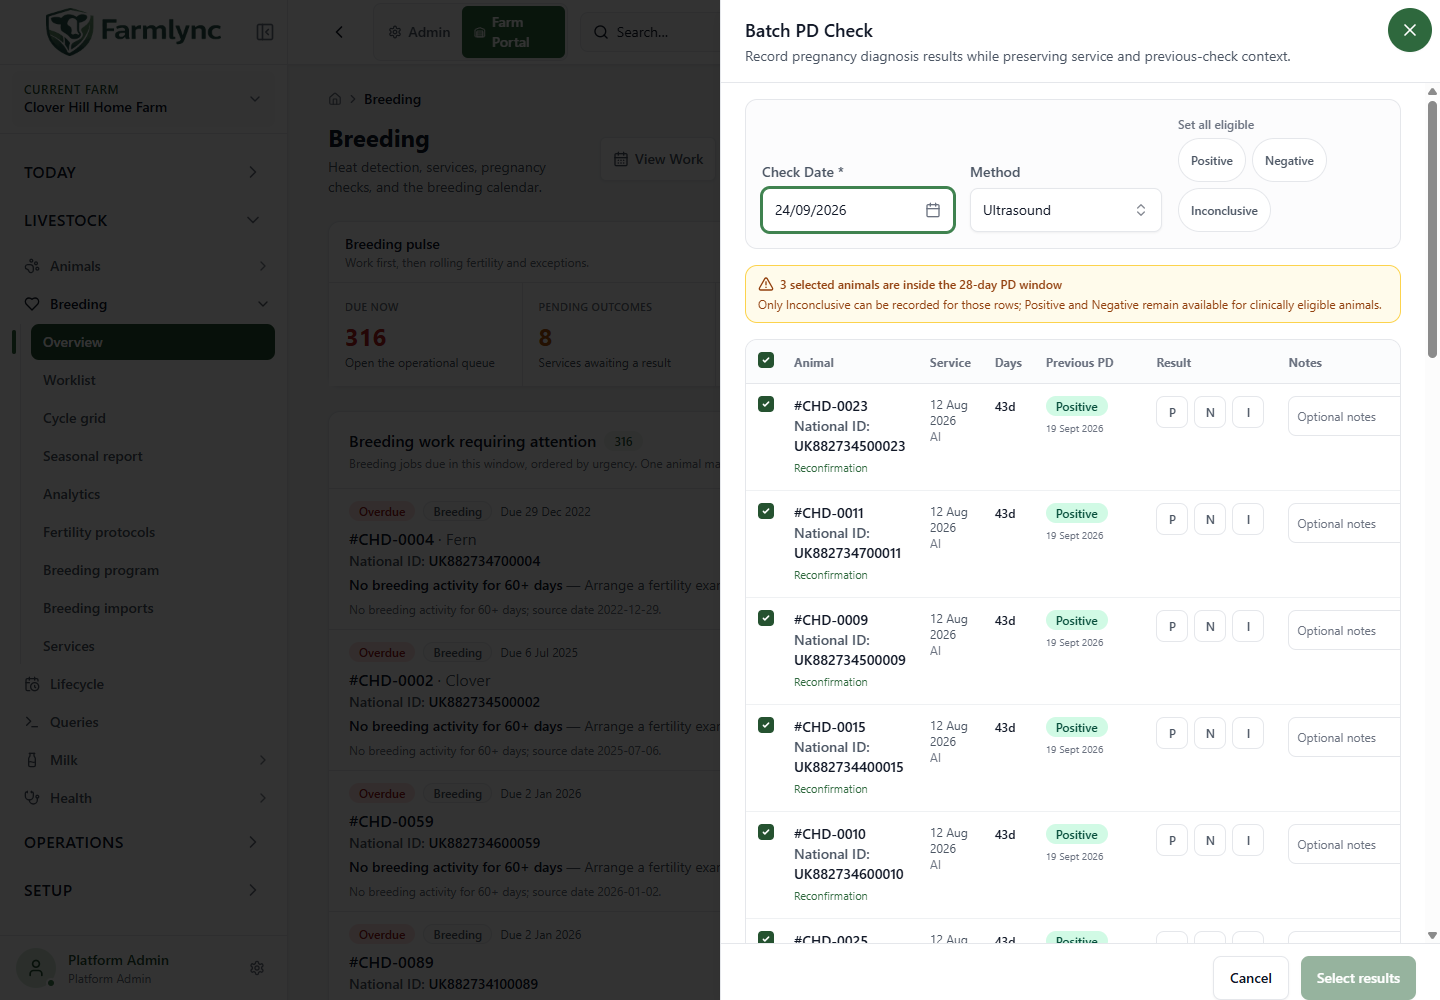1440x1000 pixels.
Task: Click the search magnifier icon
Action: [601, 32]
